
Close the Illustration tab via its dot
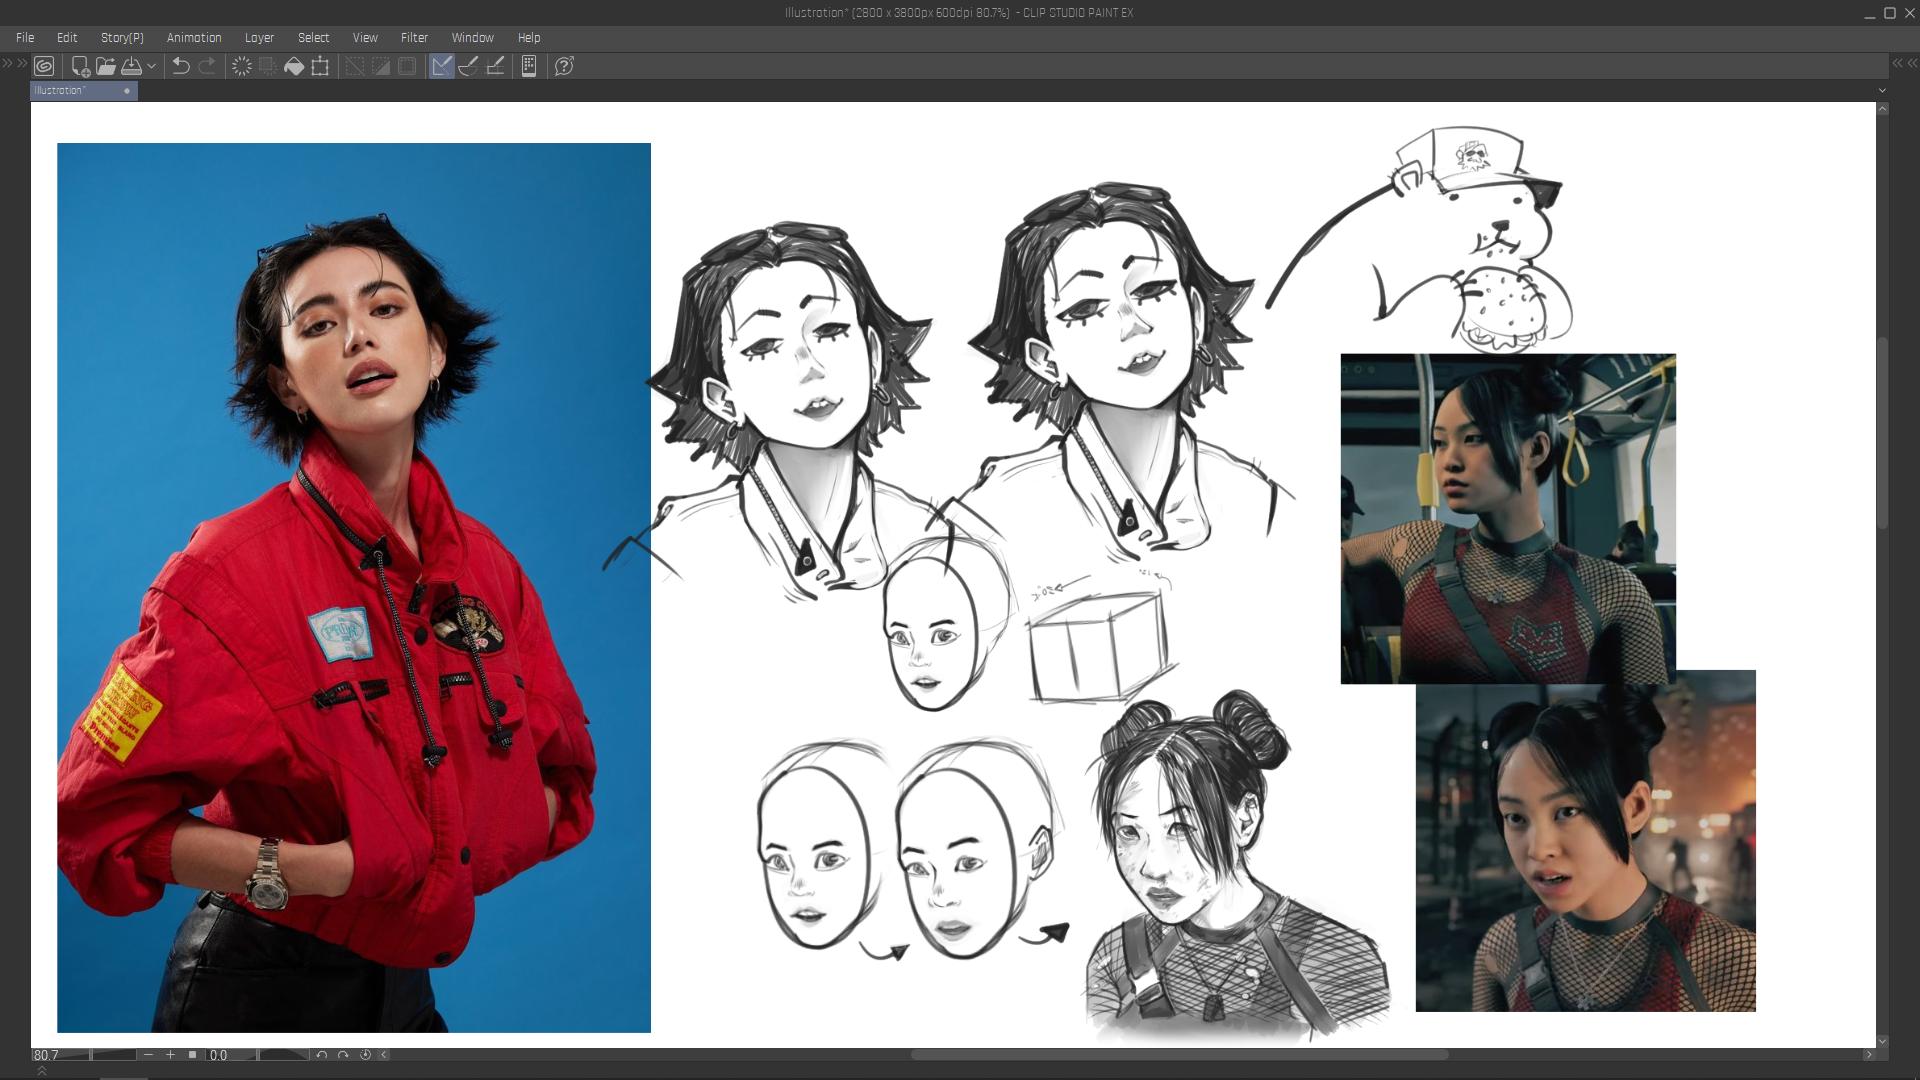coord(127,91)
